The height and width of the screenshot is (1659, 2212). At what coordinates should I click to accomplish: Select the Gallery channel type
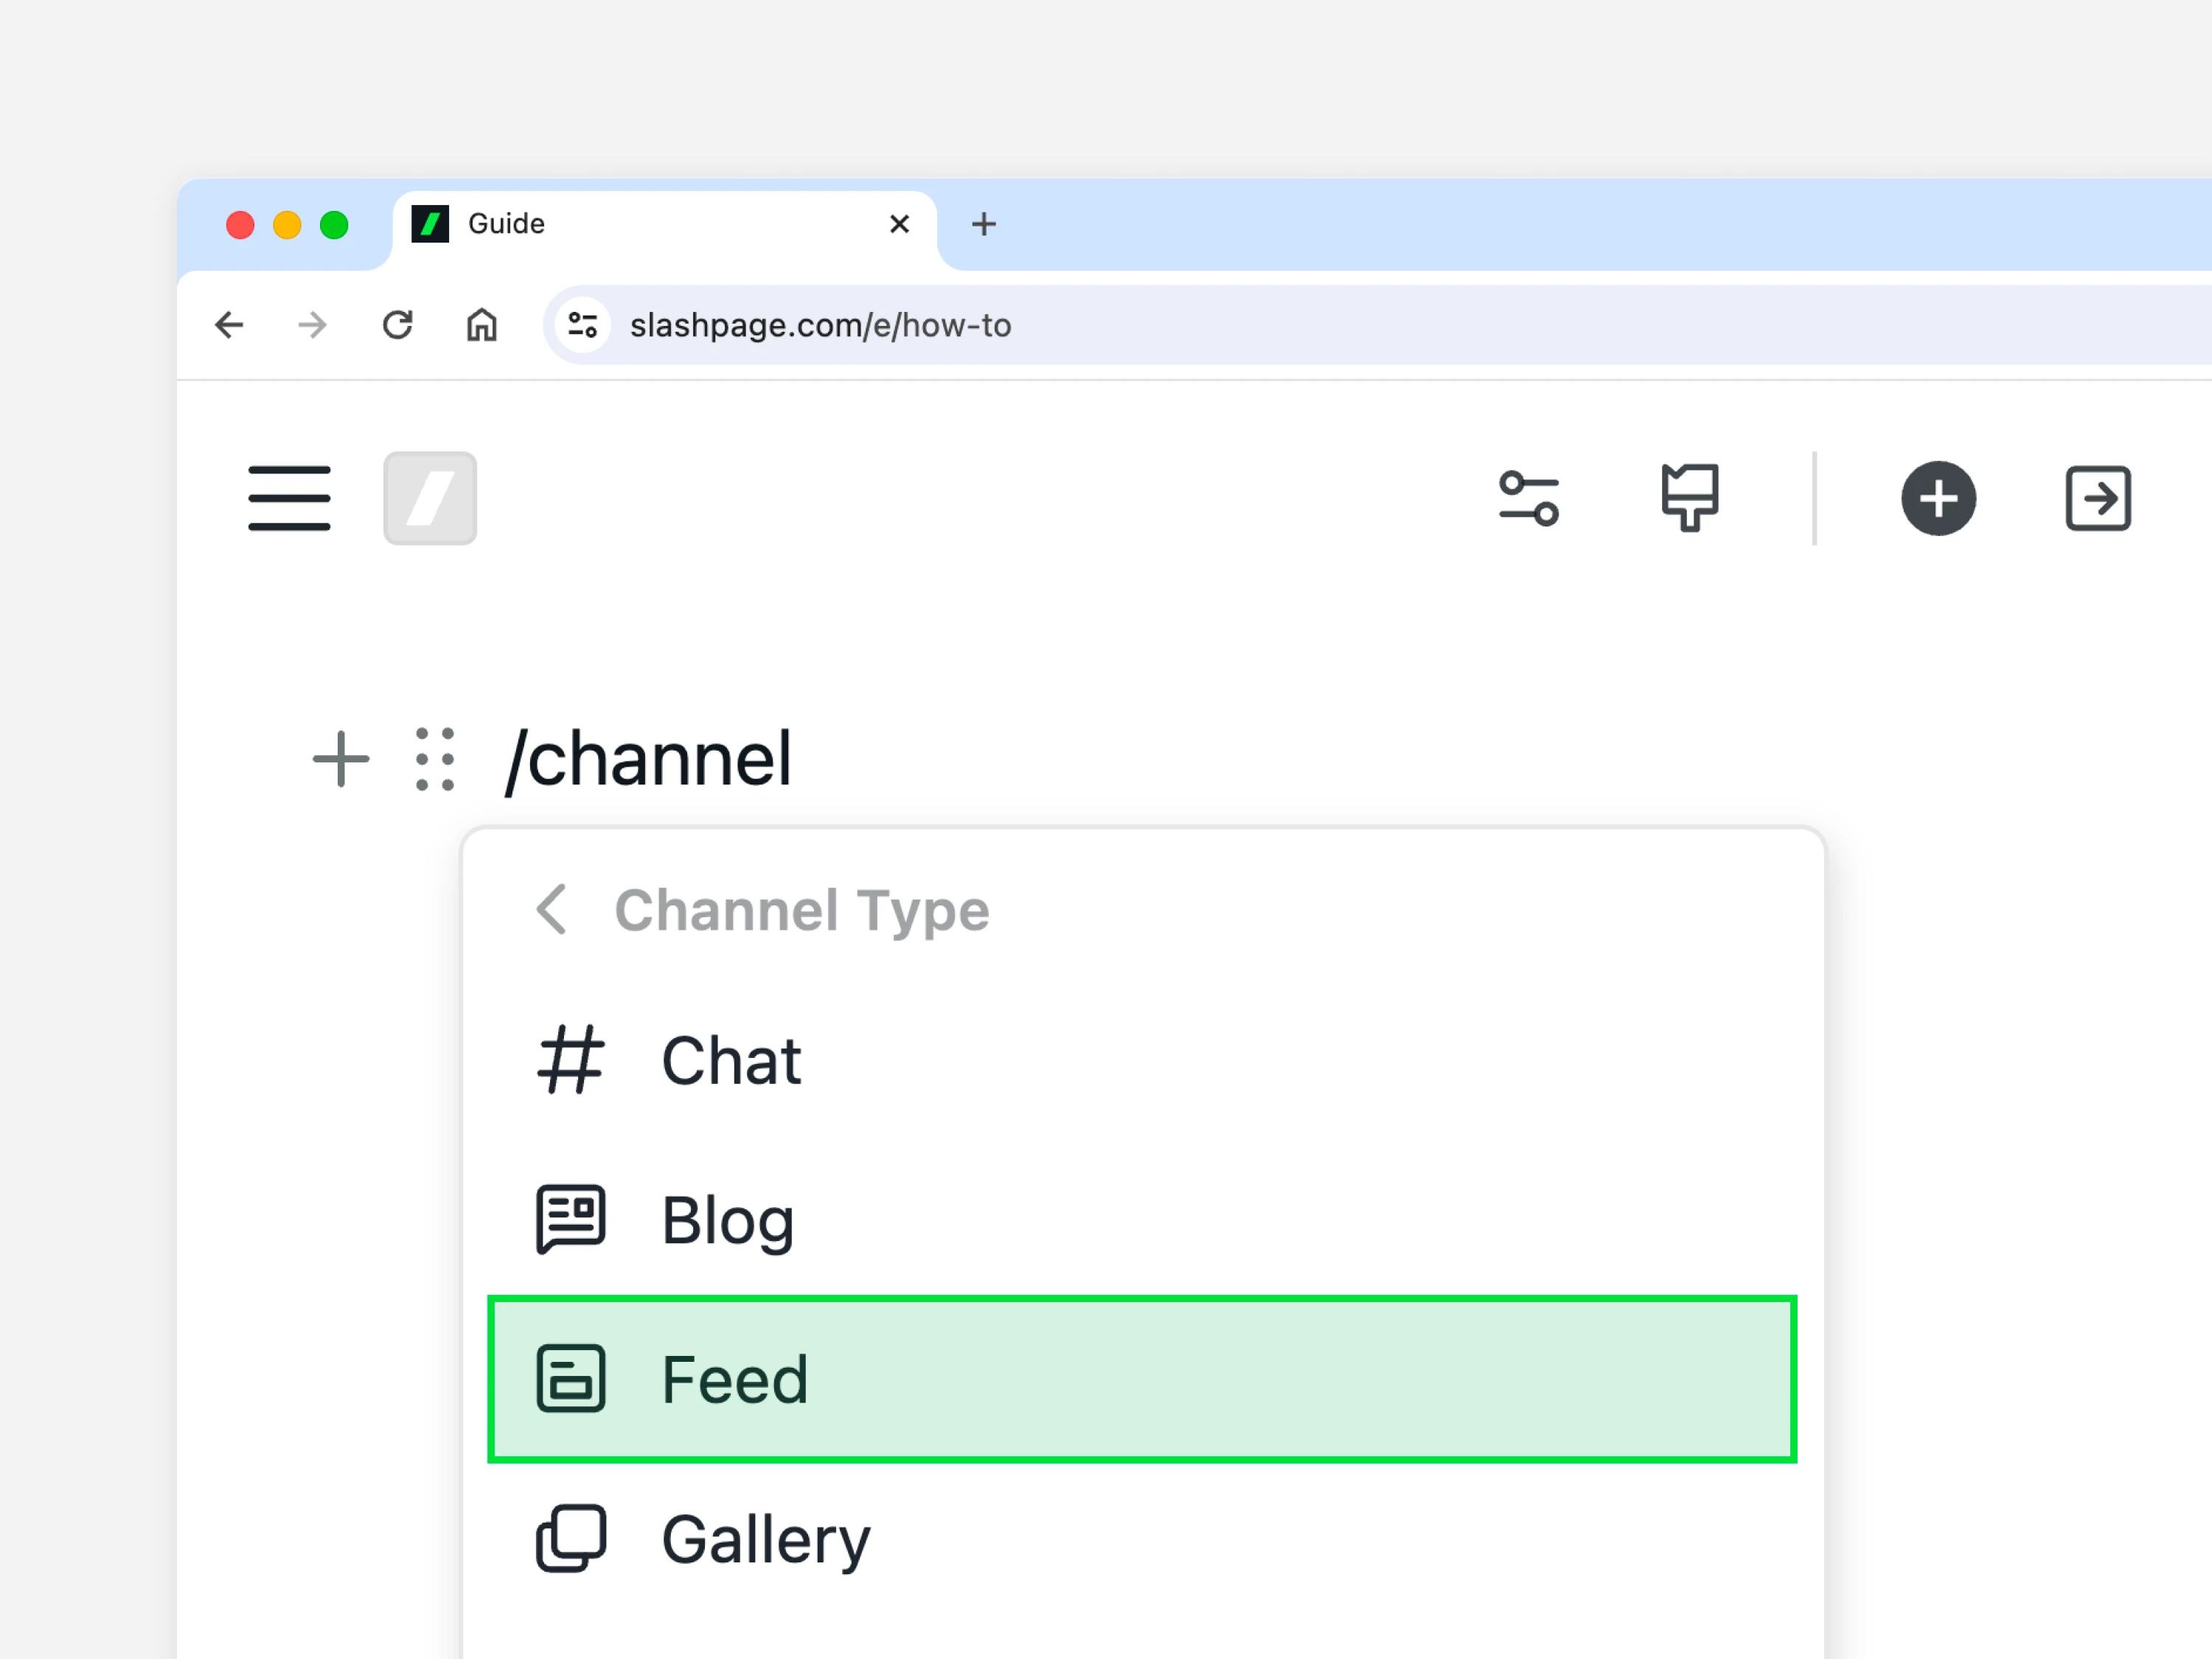point(1142,1539)
